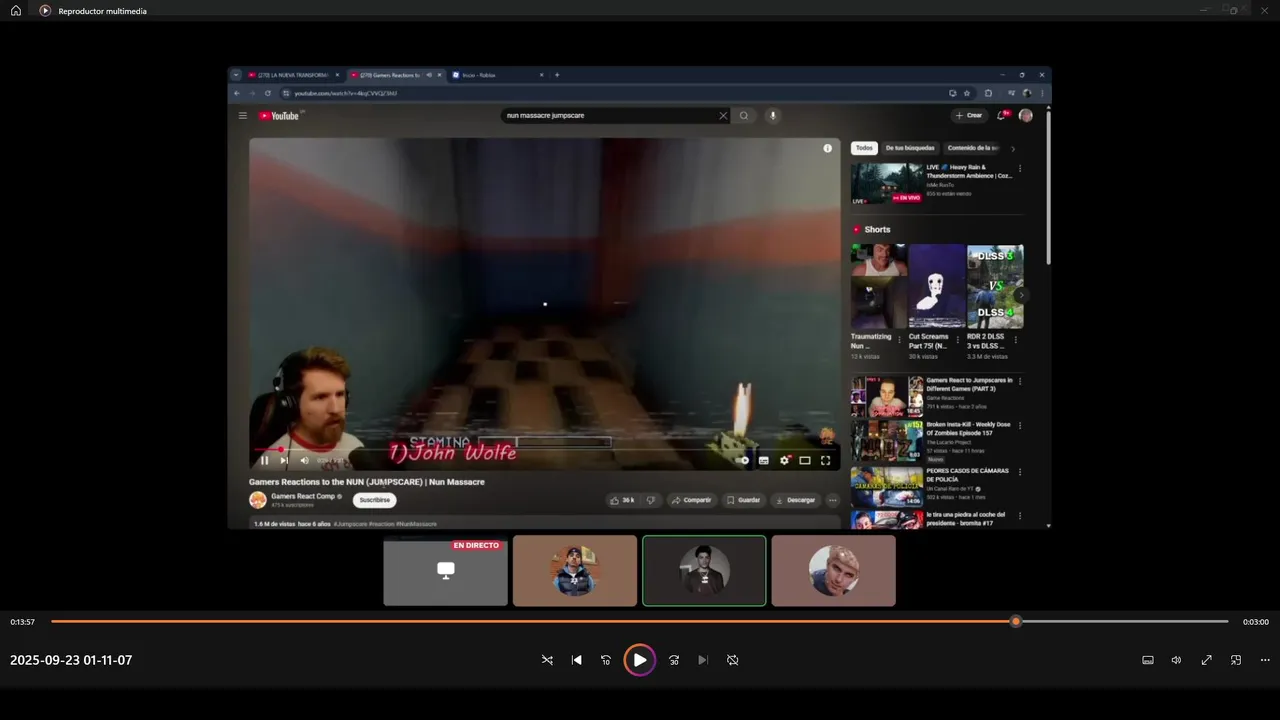This screenshot has height=720, width=1280.
Task: Open the YouTube account avatar menu
Action: point(1025,115)
